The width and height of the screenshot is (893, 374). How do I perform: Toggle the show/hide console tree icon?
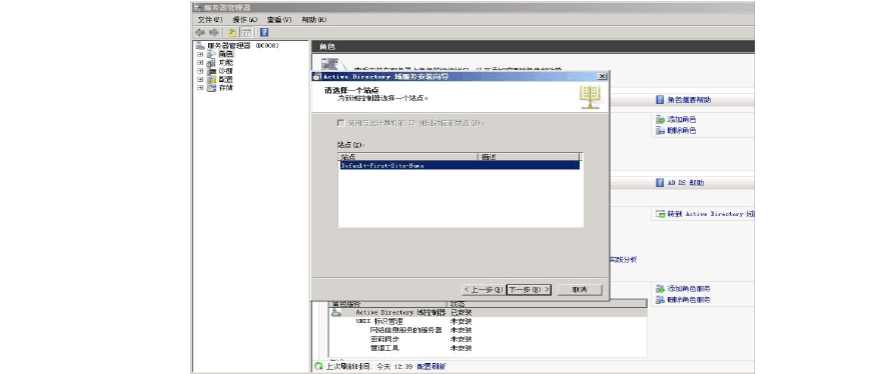[246, 32]
